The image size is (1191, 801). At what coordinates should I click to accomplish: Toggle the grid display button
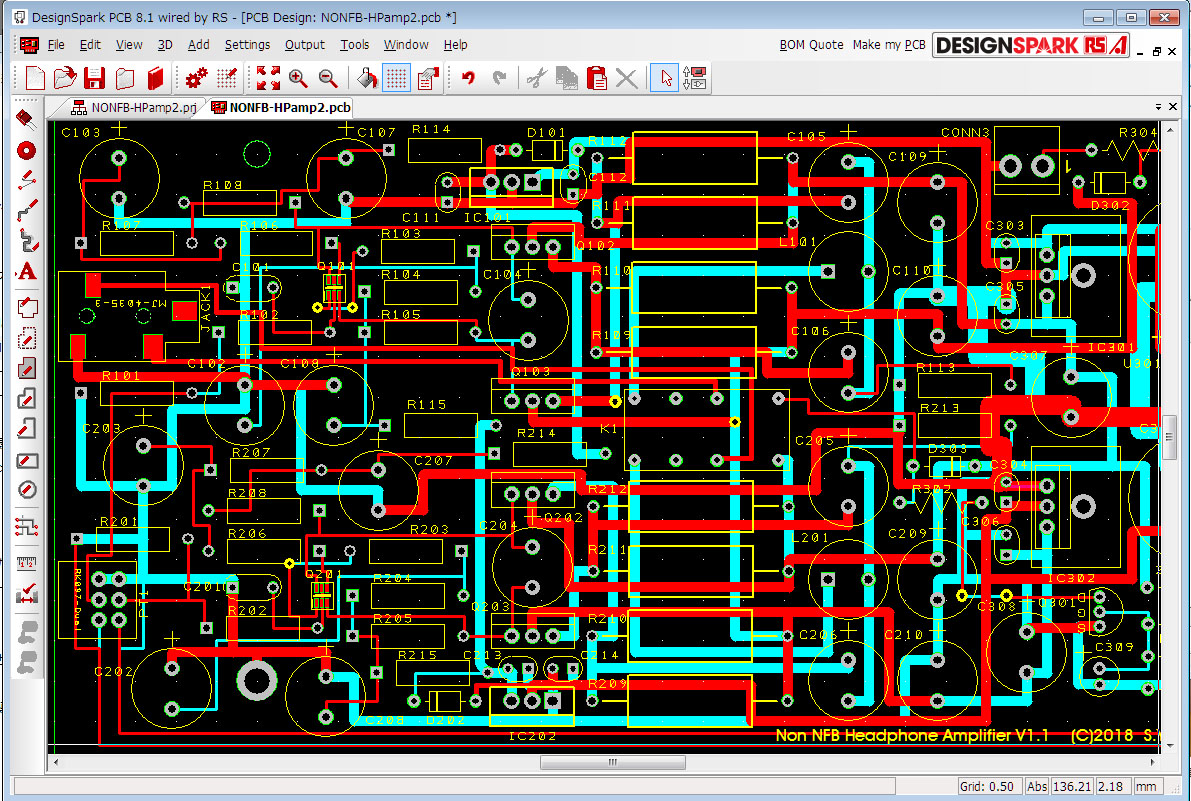pos(397,78)
